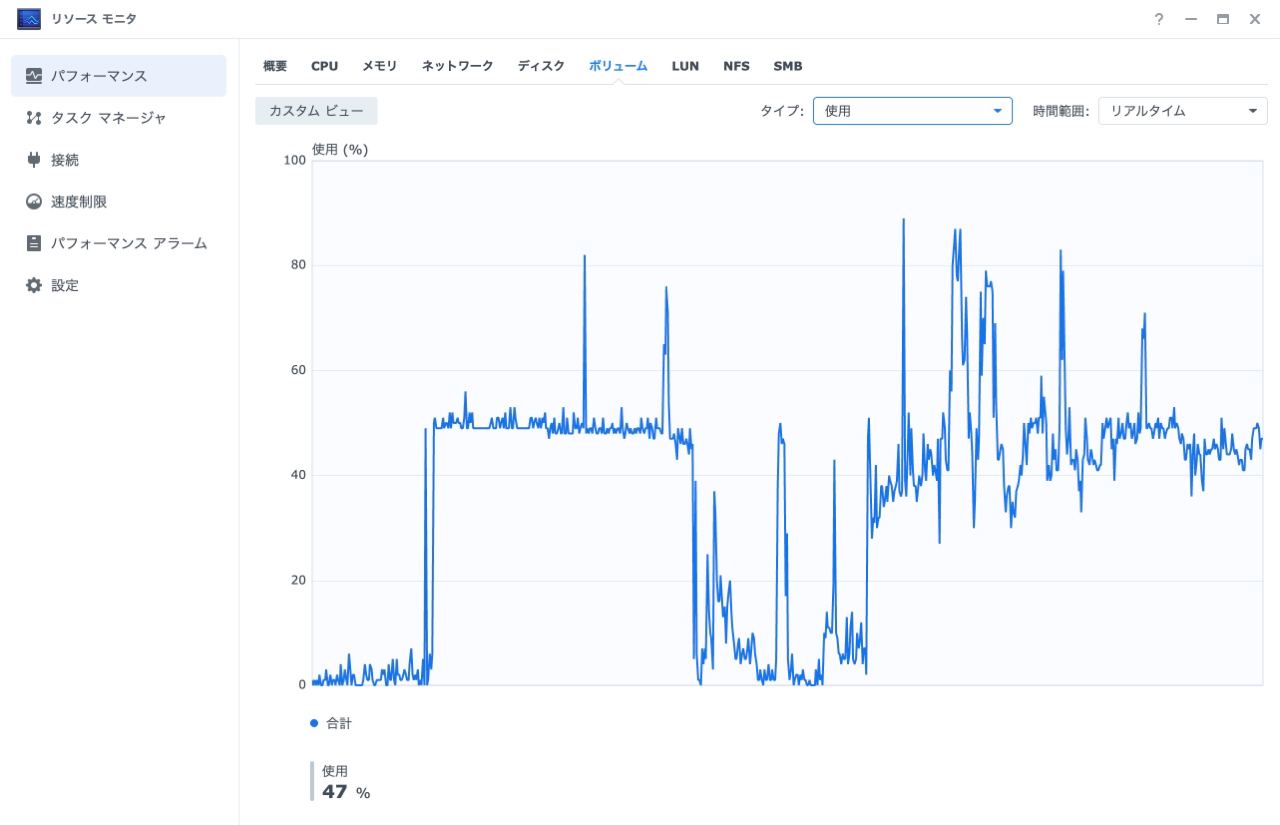Click the tallest peak on usage graph
This screenshot has height=825, width=1280.
[x=903, y=221]
